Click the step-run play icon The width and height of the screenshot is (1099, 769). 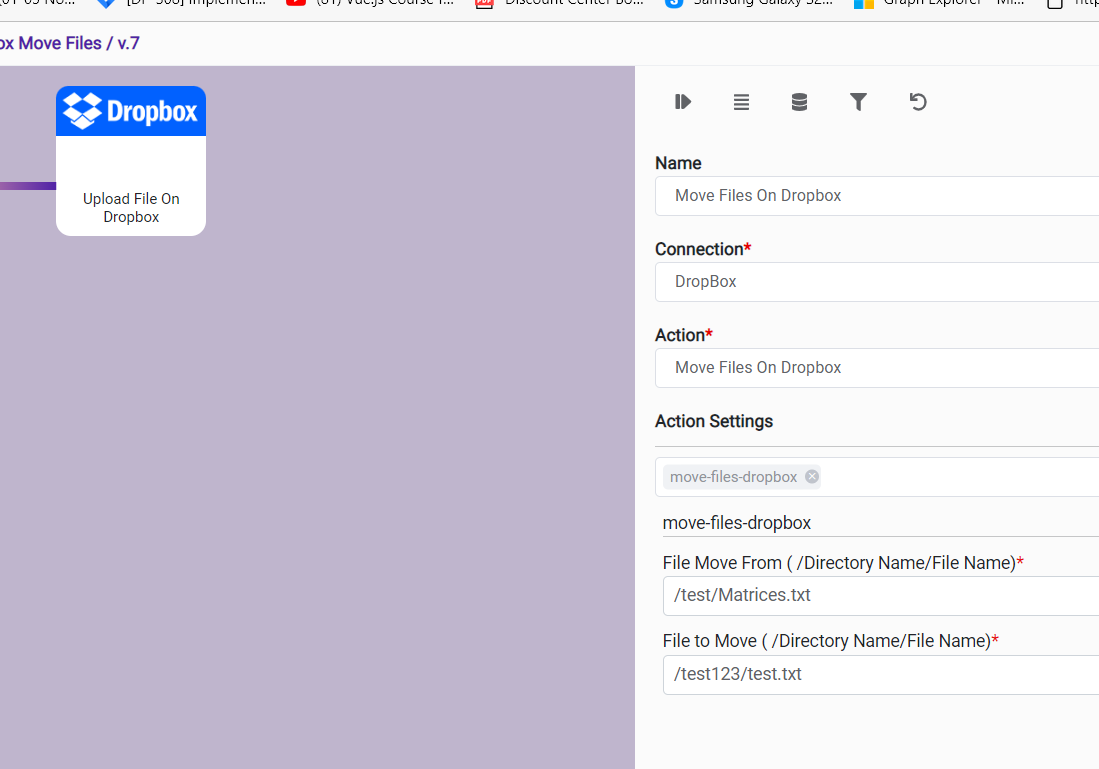683,102
